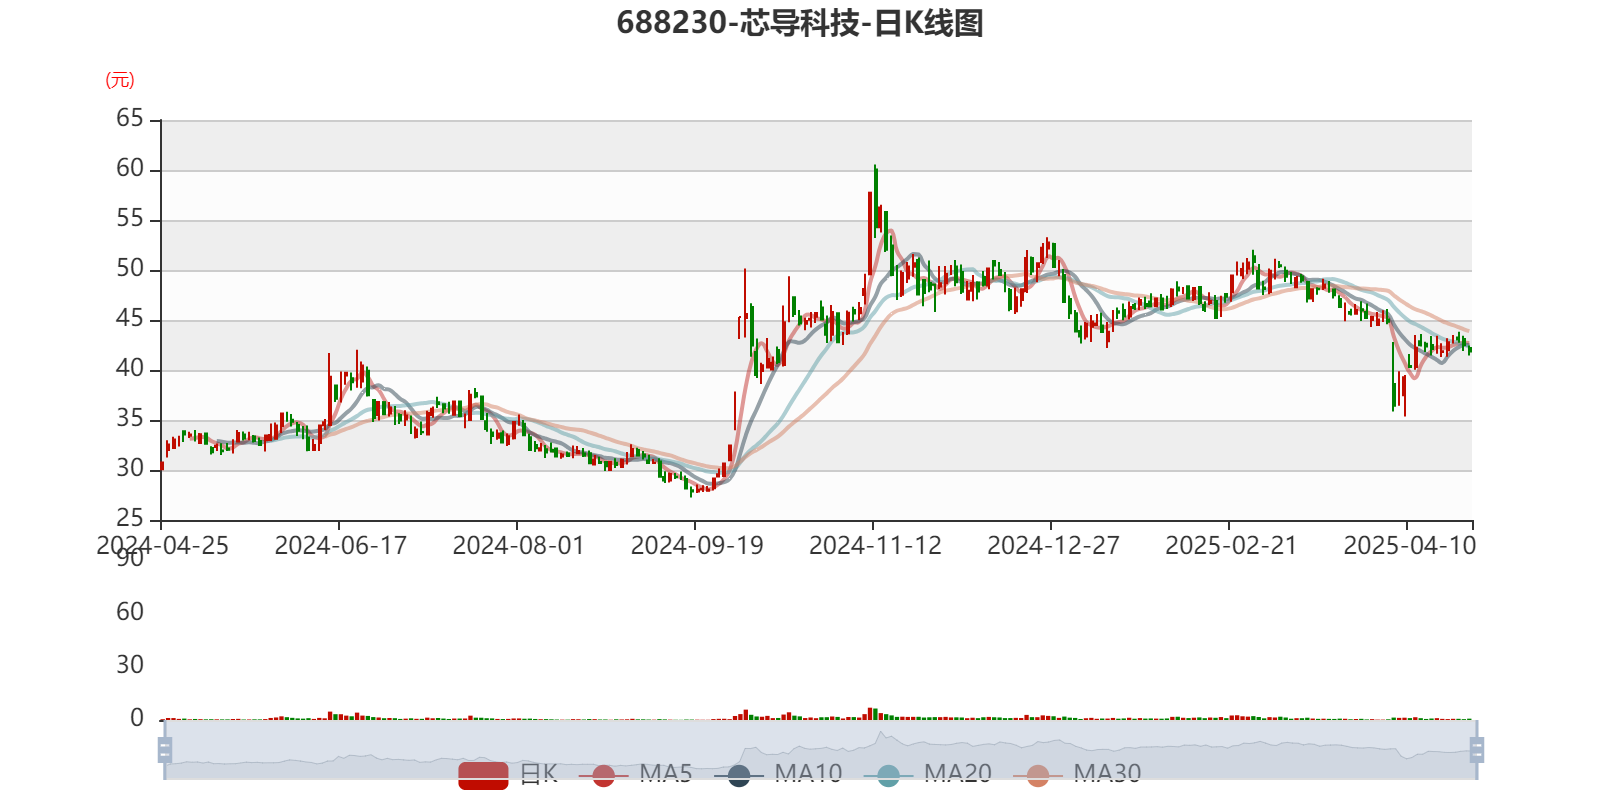Toggle the 日K candlestick series legend

click(x=508, y=774)
